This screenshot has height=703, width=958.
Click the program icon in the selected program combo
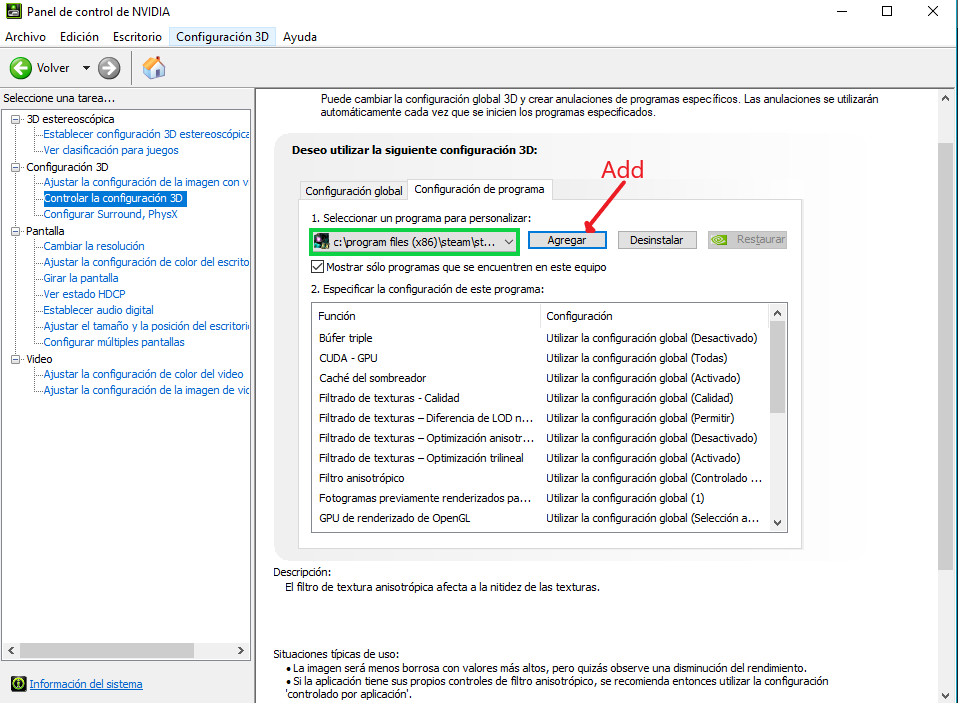click(321, 242)
